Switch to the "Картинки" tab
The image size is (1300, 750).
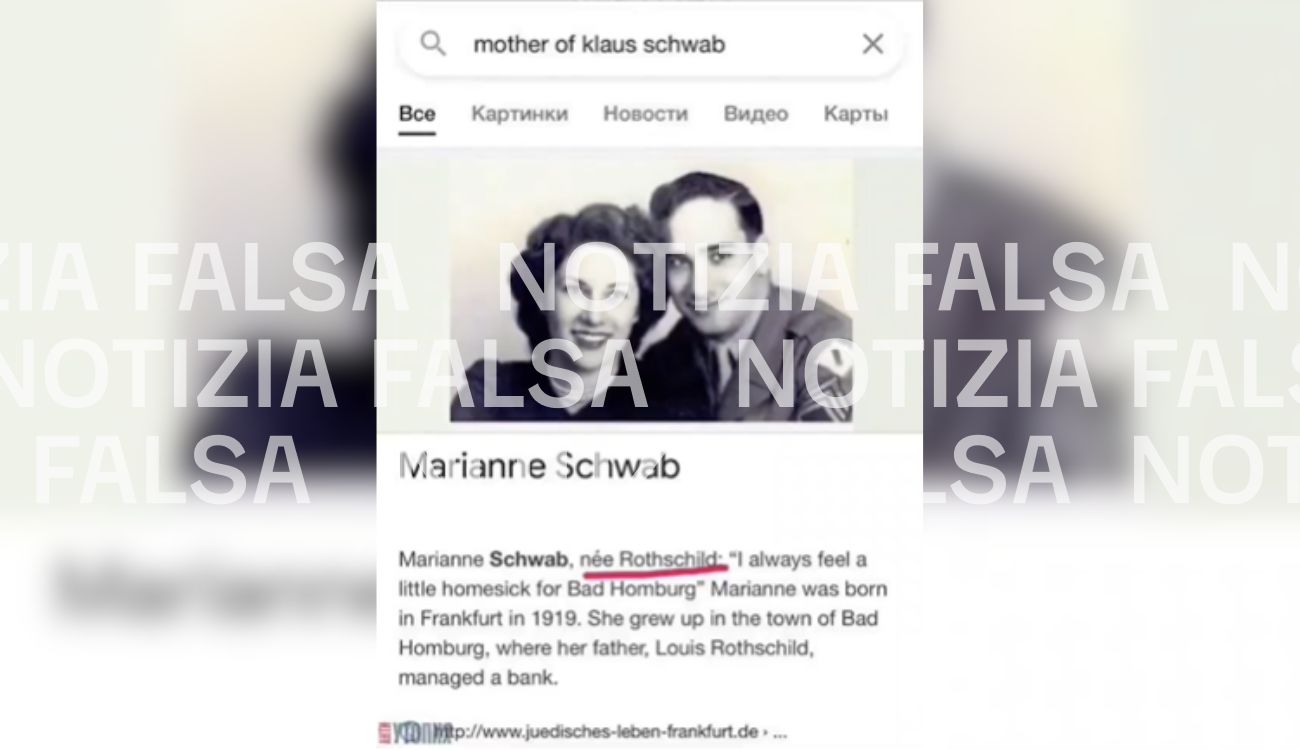(x=520, y=114)
